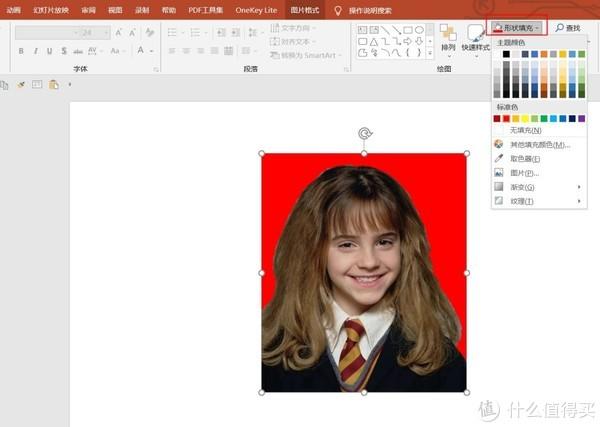Open Paragraph group dialog launcher
Image resolution: width=600 pixels, height=427 pixels.
[x=346, y=69]
